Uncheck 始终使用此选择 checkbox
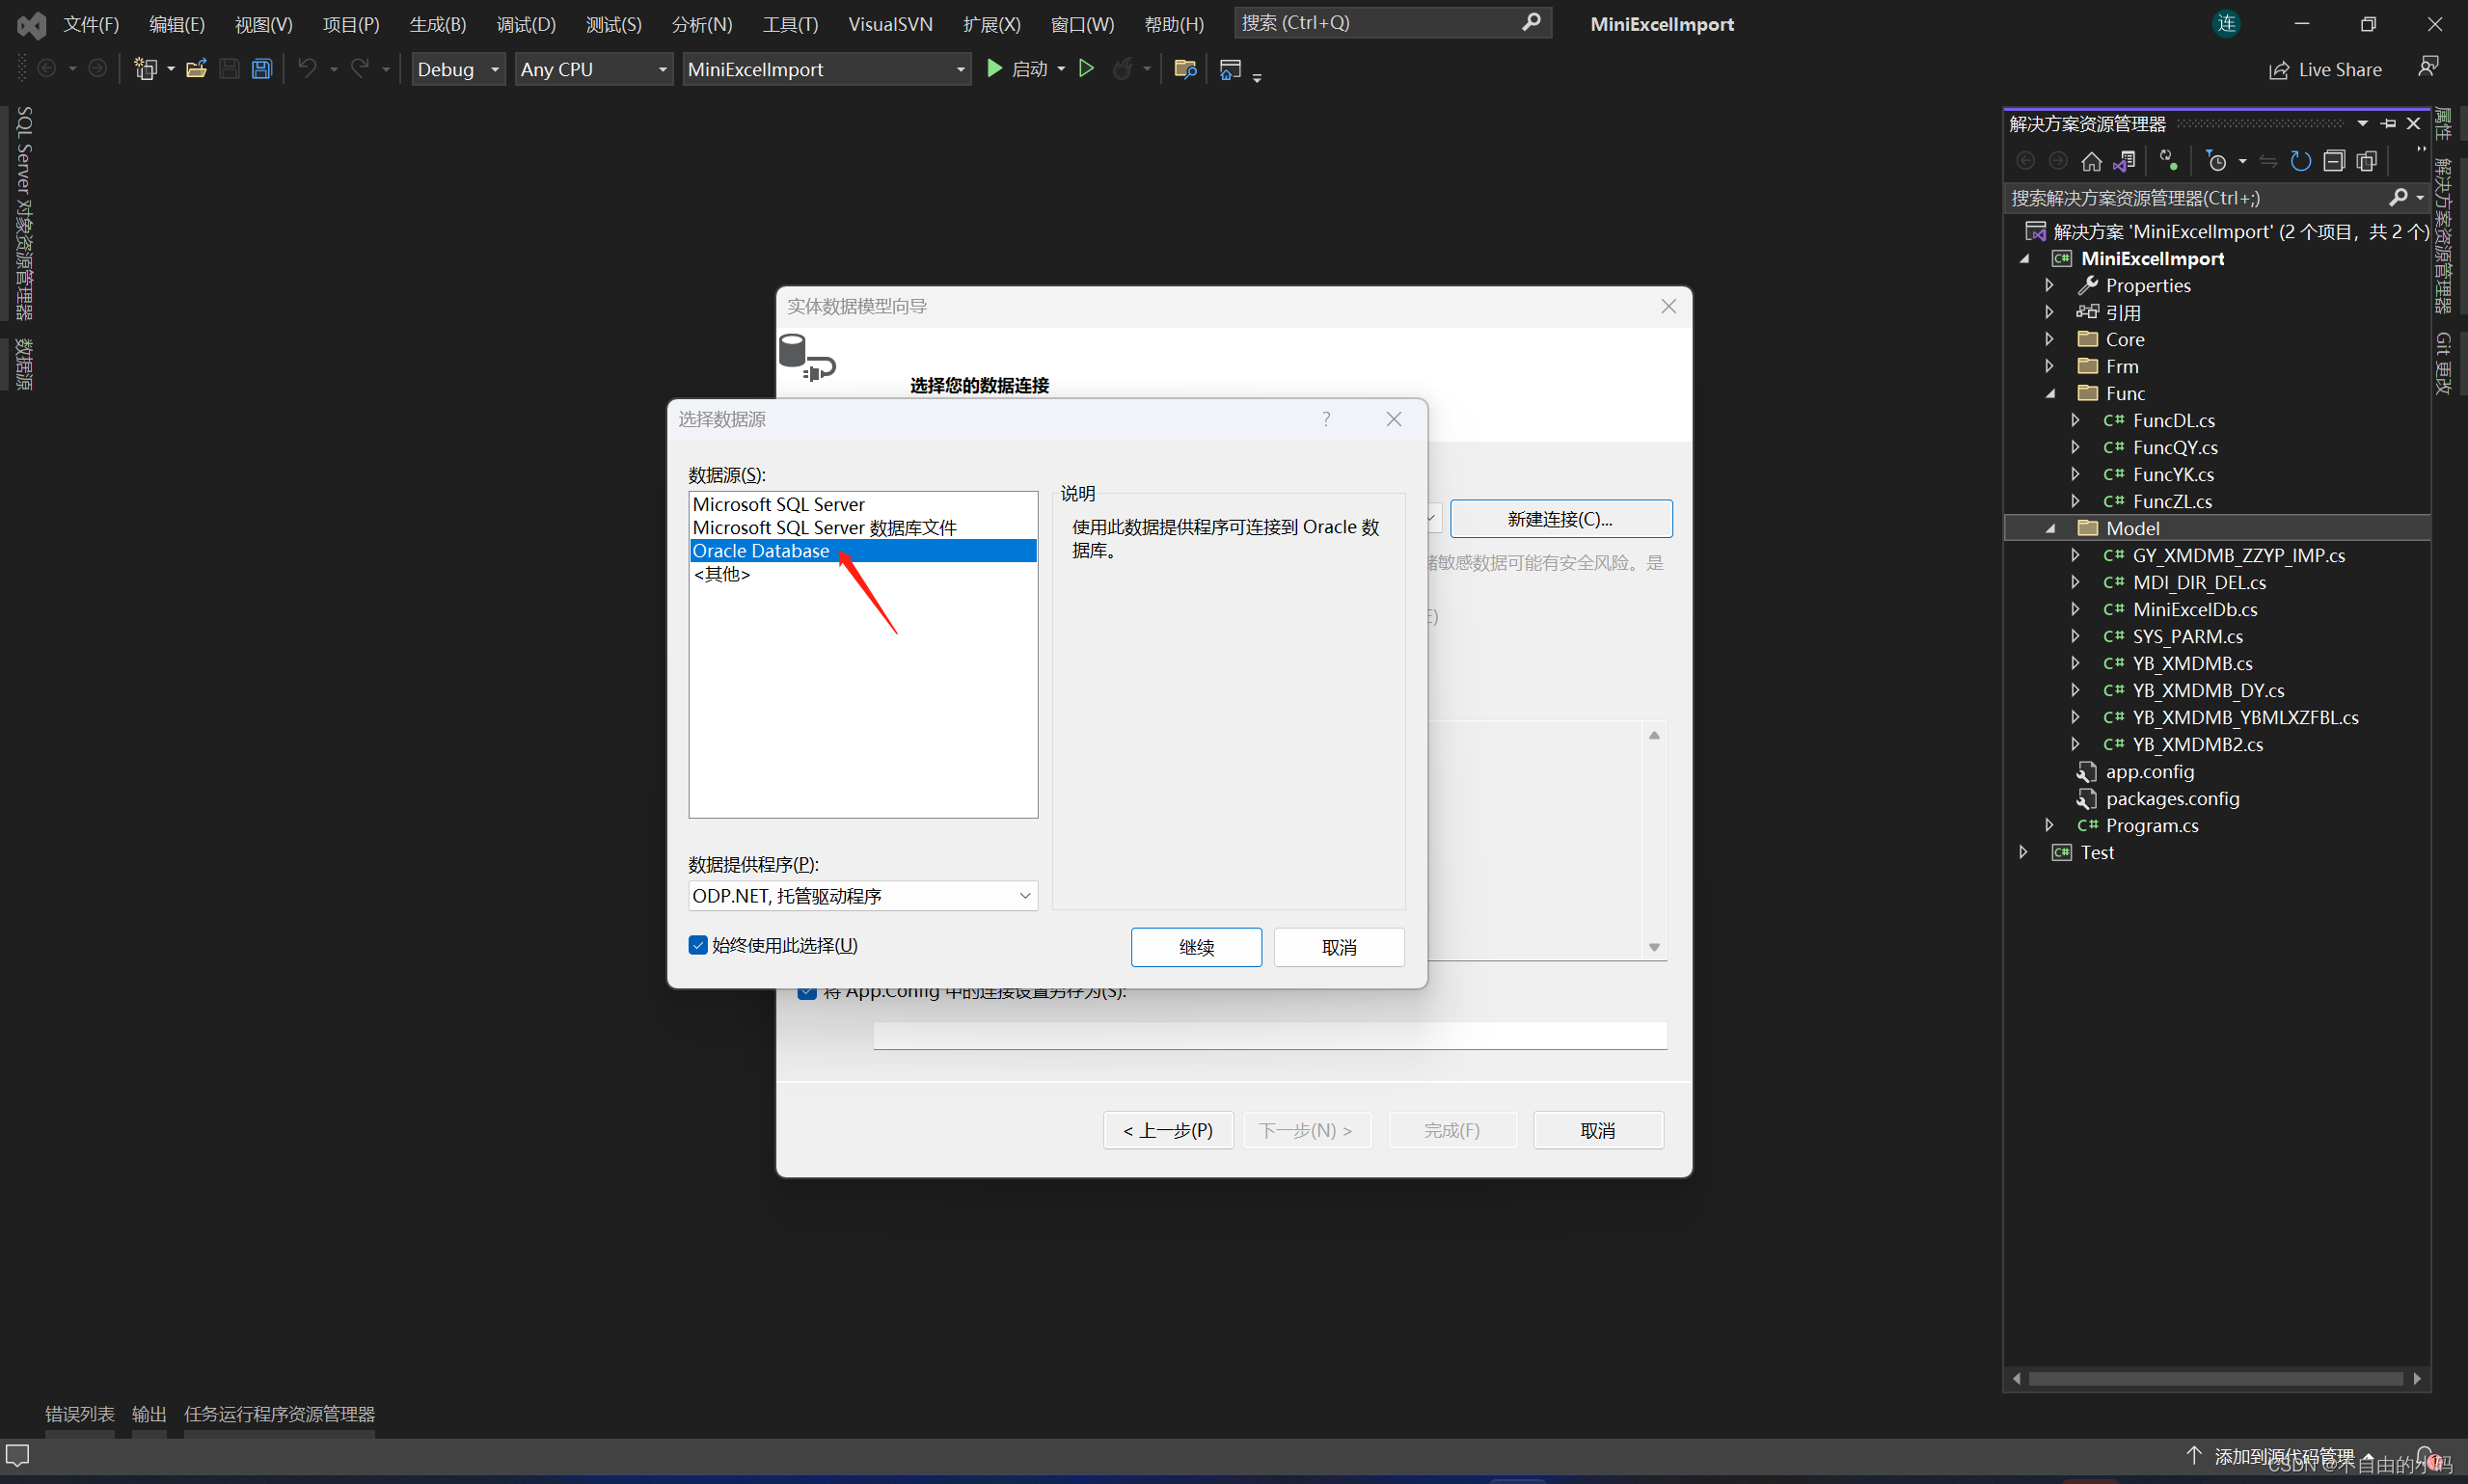Screen dimensions: 2468x1484 pyautogui.click(x=697, y=944)
